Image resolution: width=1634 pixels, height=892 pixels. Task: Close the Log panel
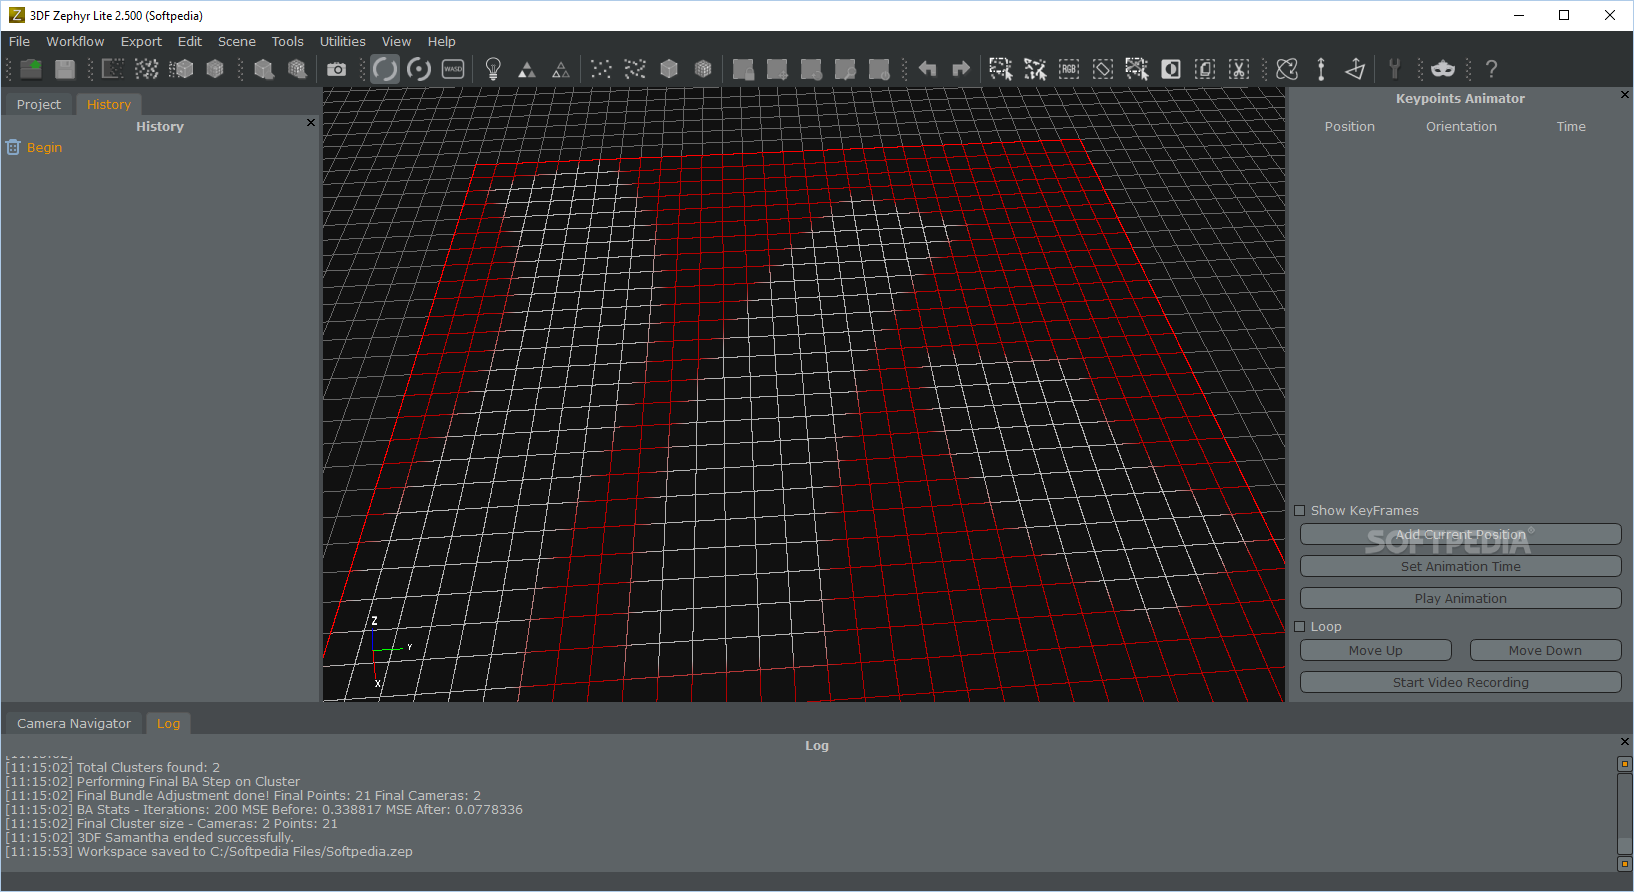tap(1625, 741)
